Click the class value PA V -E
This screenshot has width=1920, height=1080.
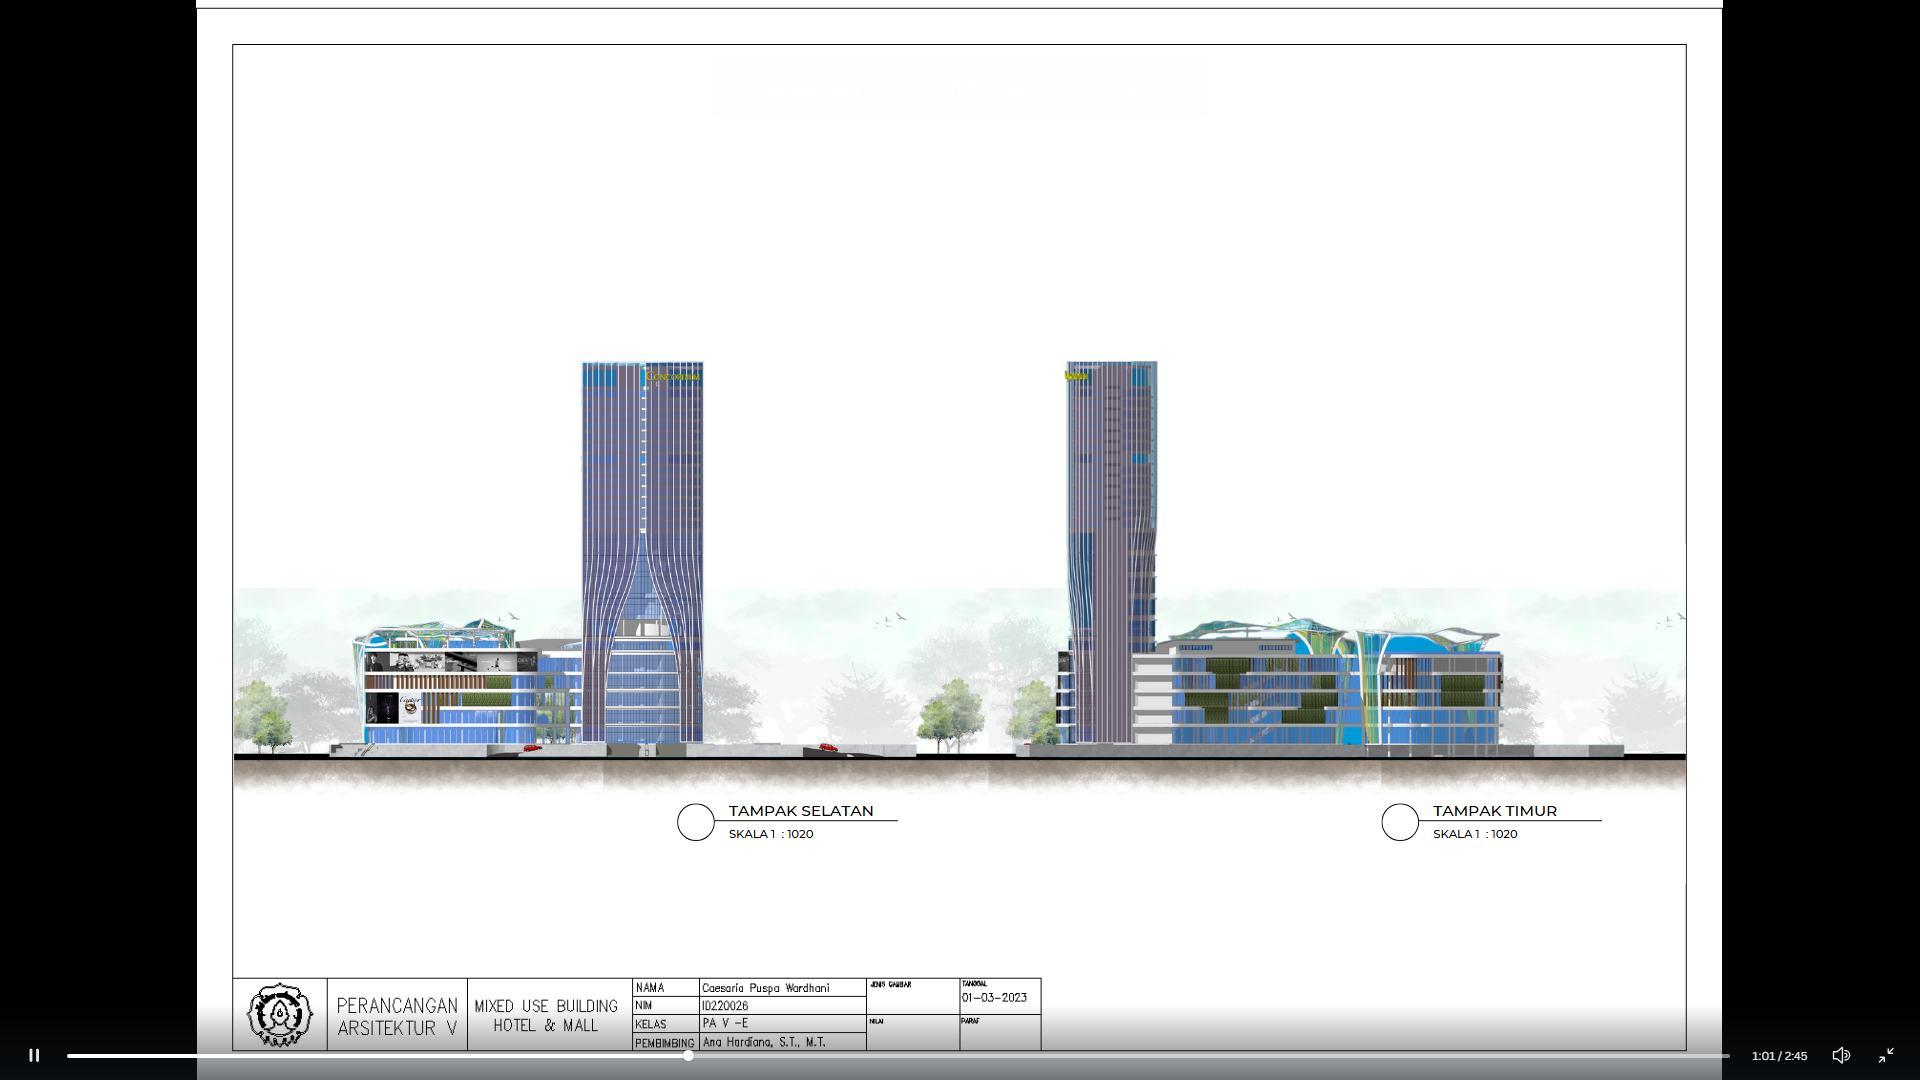click(x=725, y=1024)
